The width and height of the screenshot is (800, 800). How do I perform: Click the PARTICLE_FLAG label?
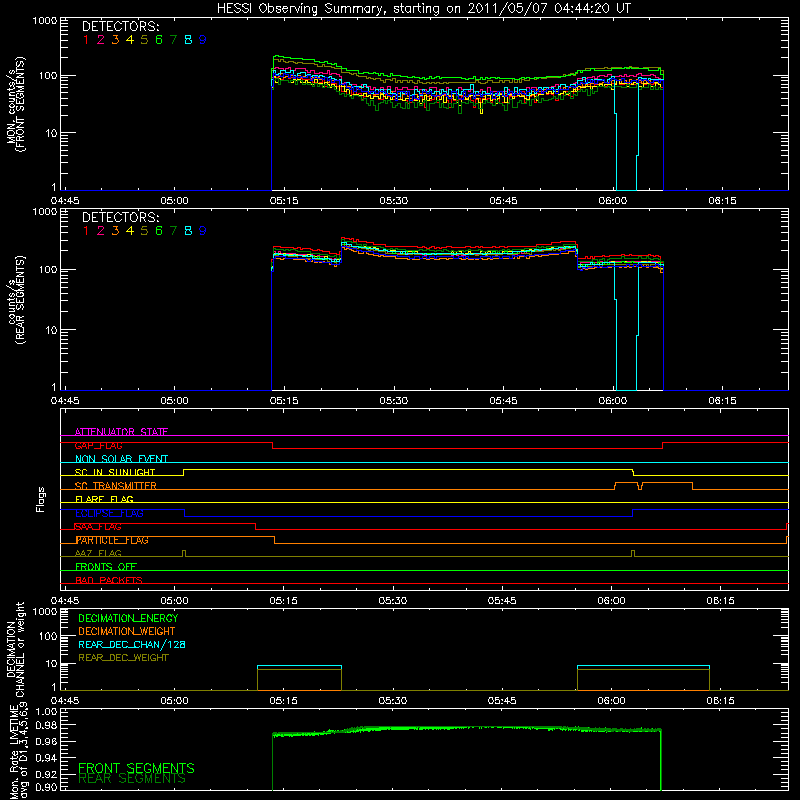pyautogui.click(x=112, y=540)
